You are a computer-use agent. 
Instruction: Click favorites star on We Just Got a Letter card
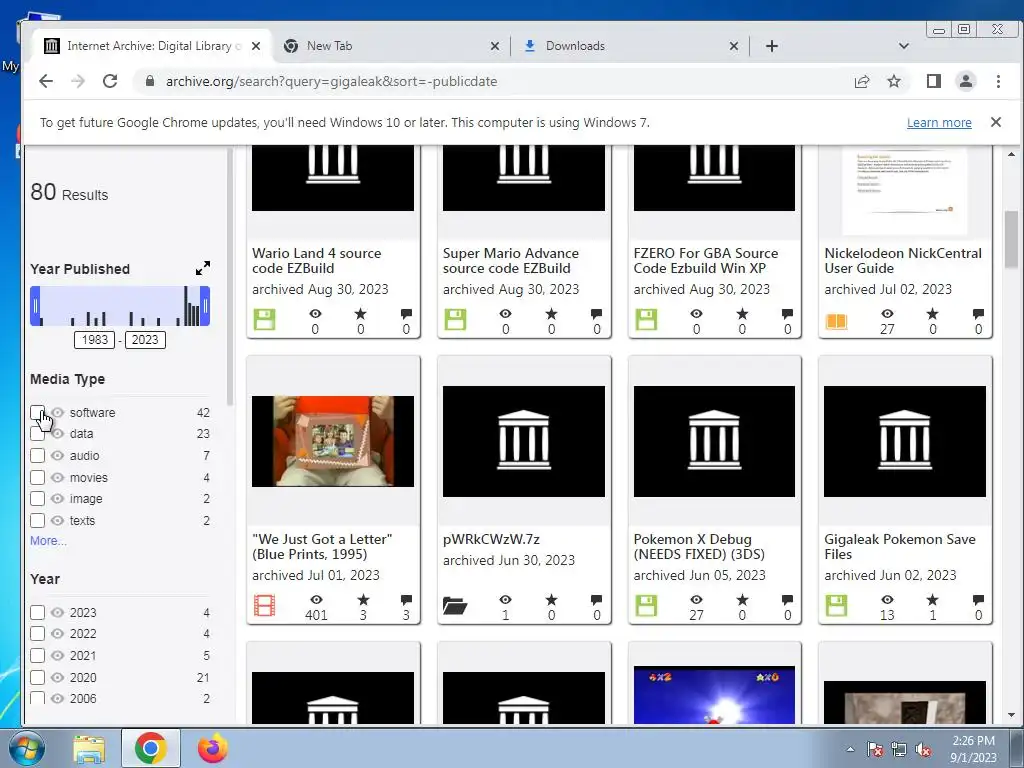(363, 600)
